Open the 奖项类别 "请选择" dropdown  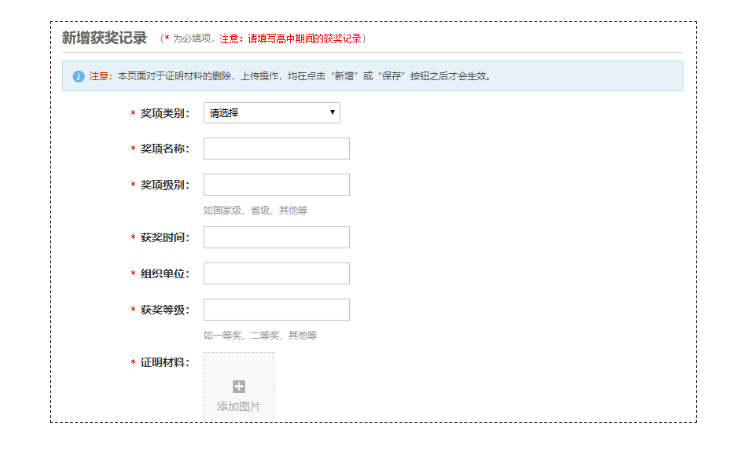pyautogui.click(x=271, y=113)
